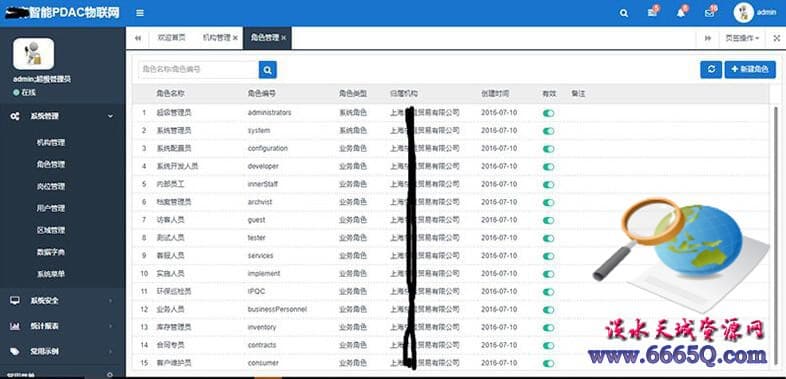This screenshot has height=379, width=786.
Task: Click the 统计报表 chart icon
Action: tap(15, 326)
